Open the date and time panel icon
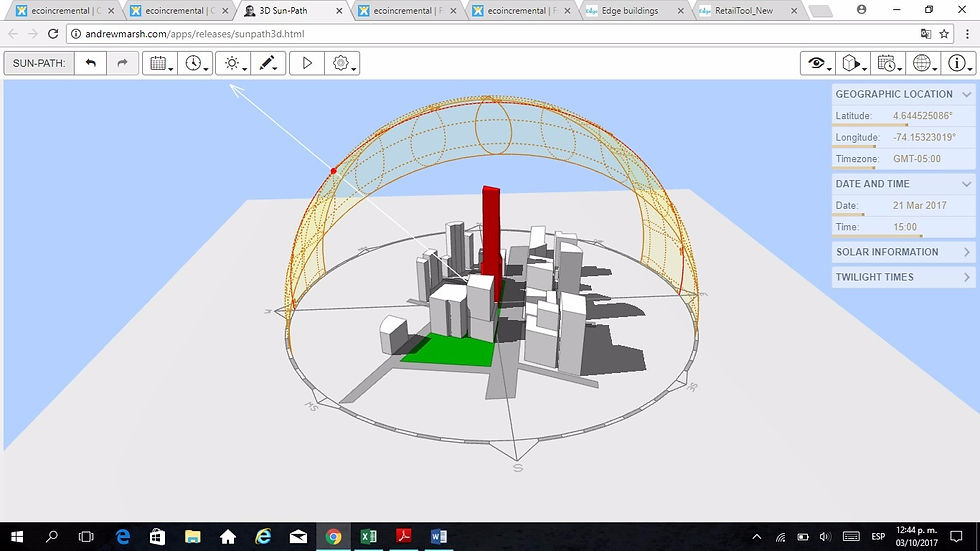980x551 pixels. (x=888, y=63)
